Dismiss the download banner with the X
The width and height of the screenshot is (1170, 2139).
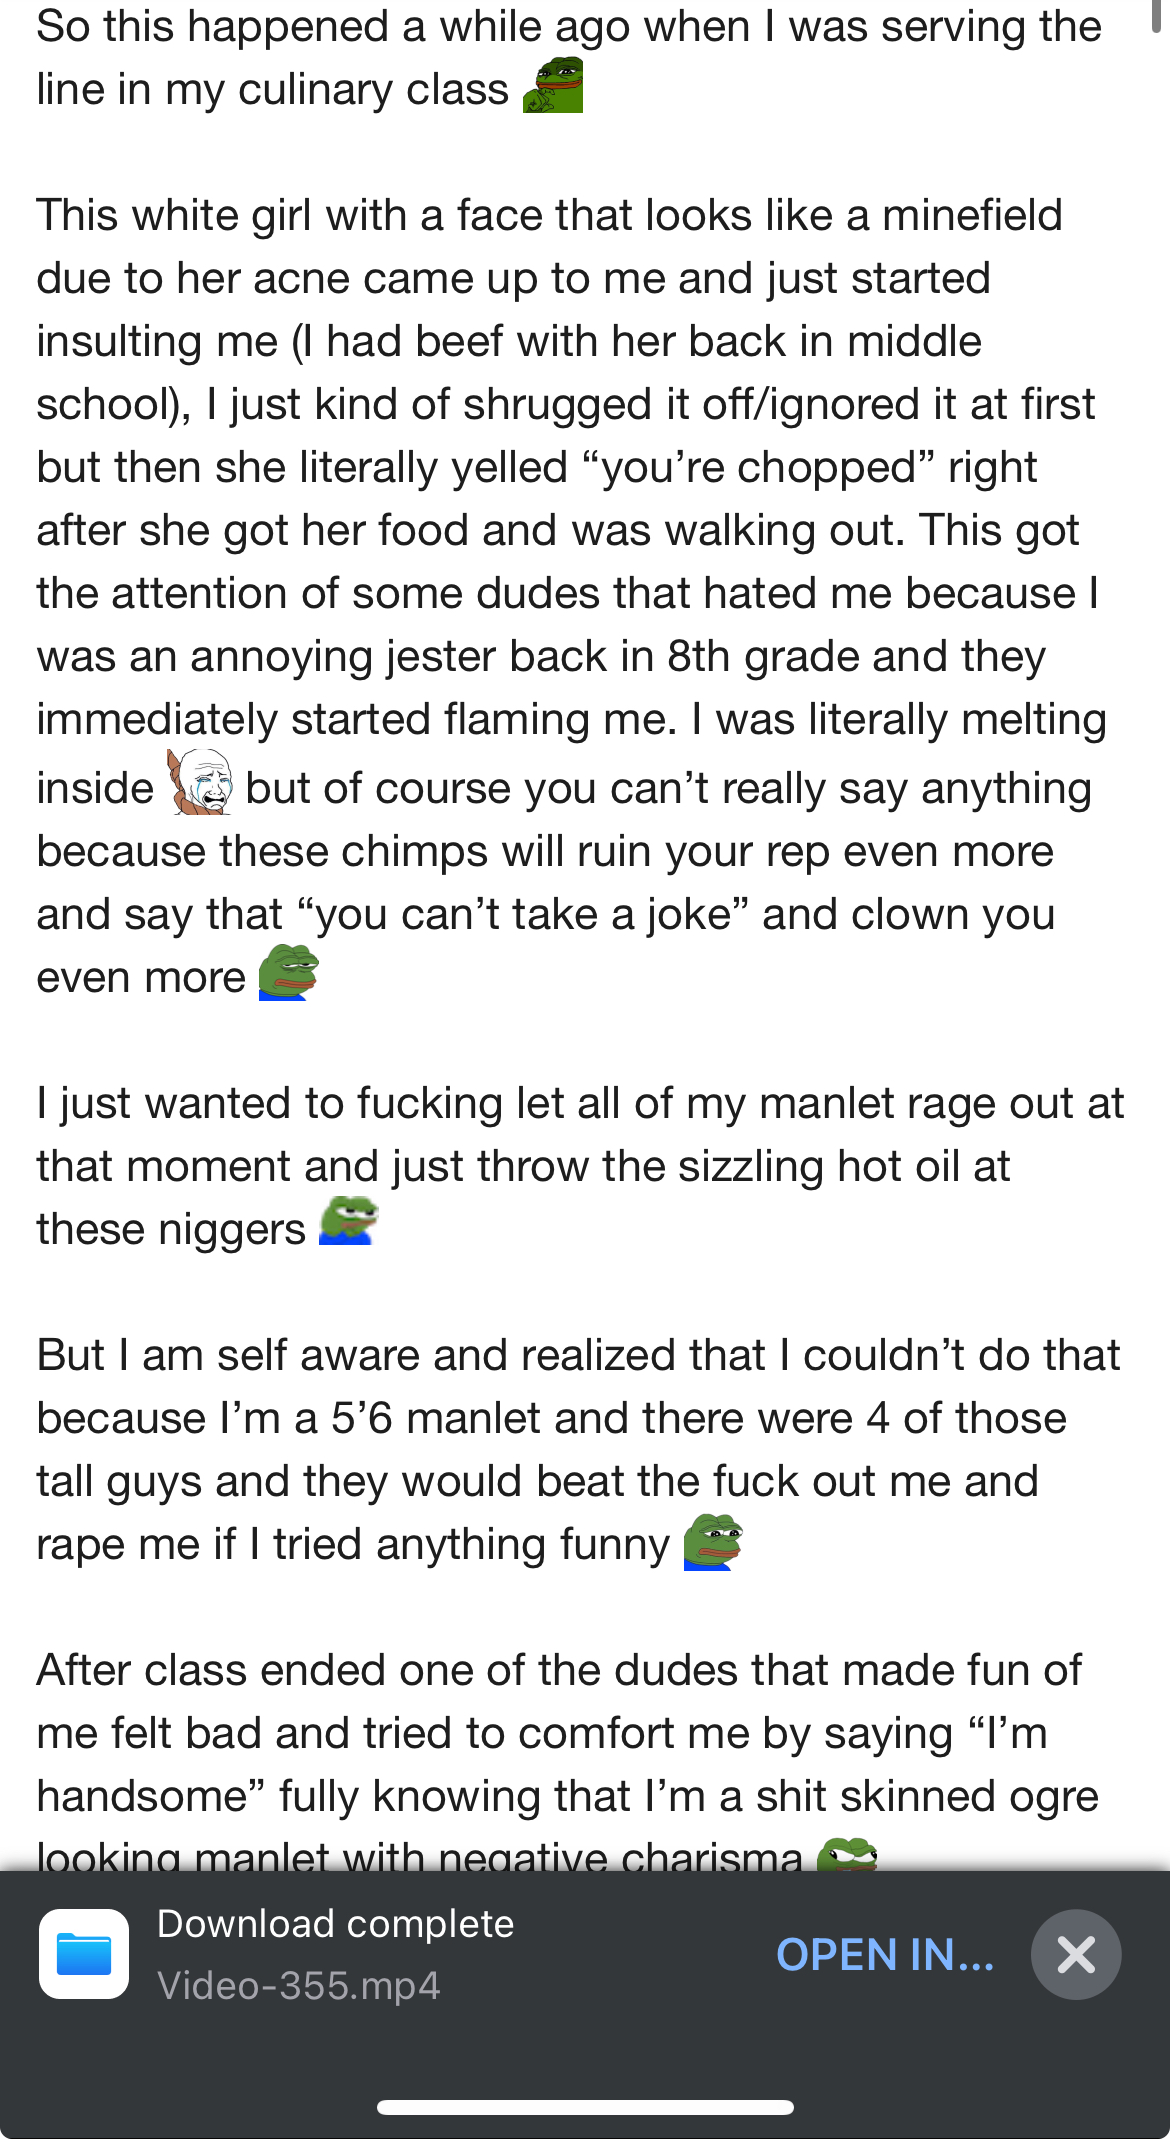click(x=1076, y=1954)
